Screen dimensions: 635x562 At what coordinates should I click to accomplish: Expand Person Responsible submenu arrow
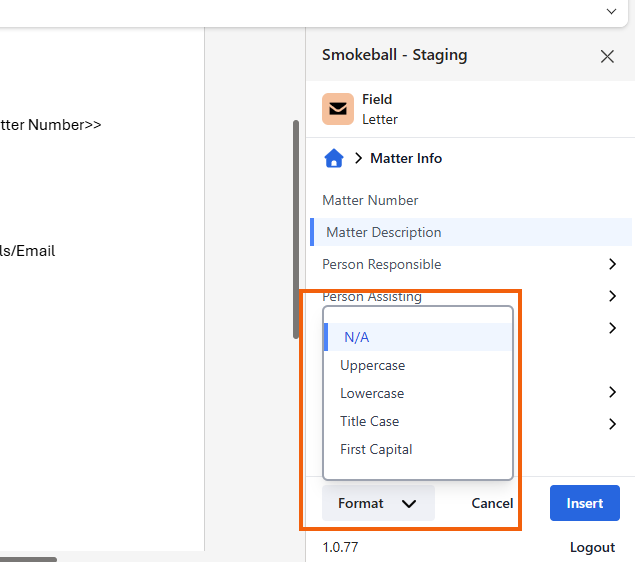(612, 264)
